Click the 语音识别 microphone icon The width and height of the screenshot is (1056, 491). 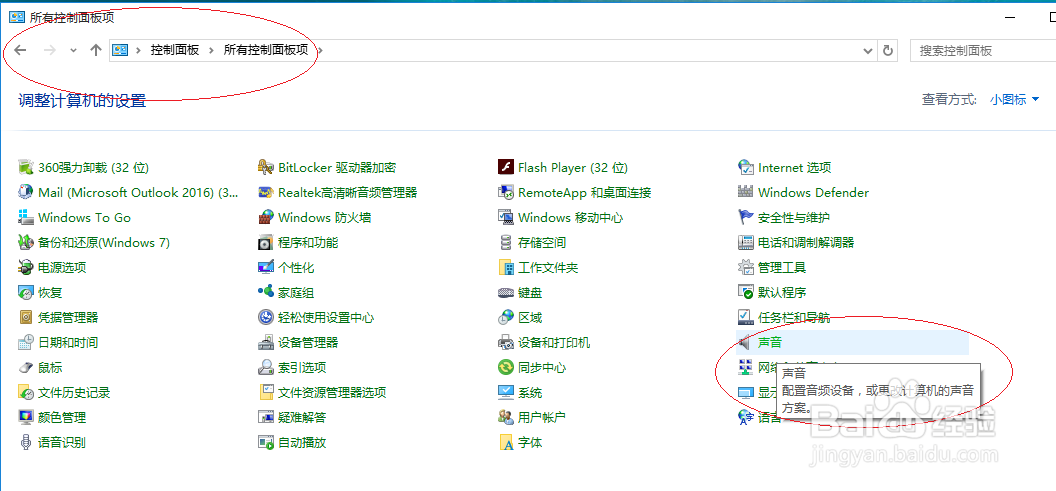pos(26,443)
